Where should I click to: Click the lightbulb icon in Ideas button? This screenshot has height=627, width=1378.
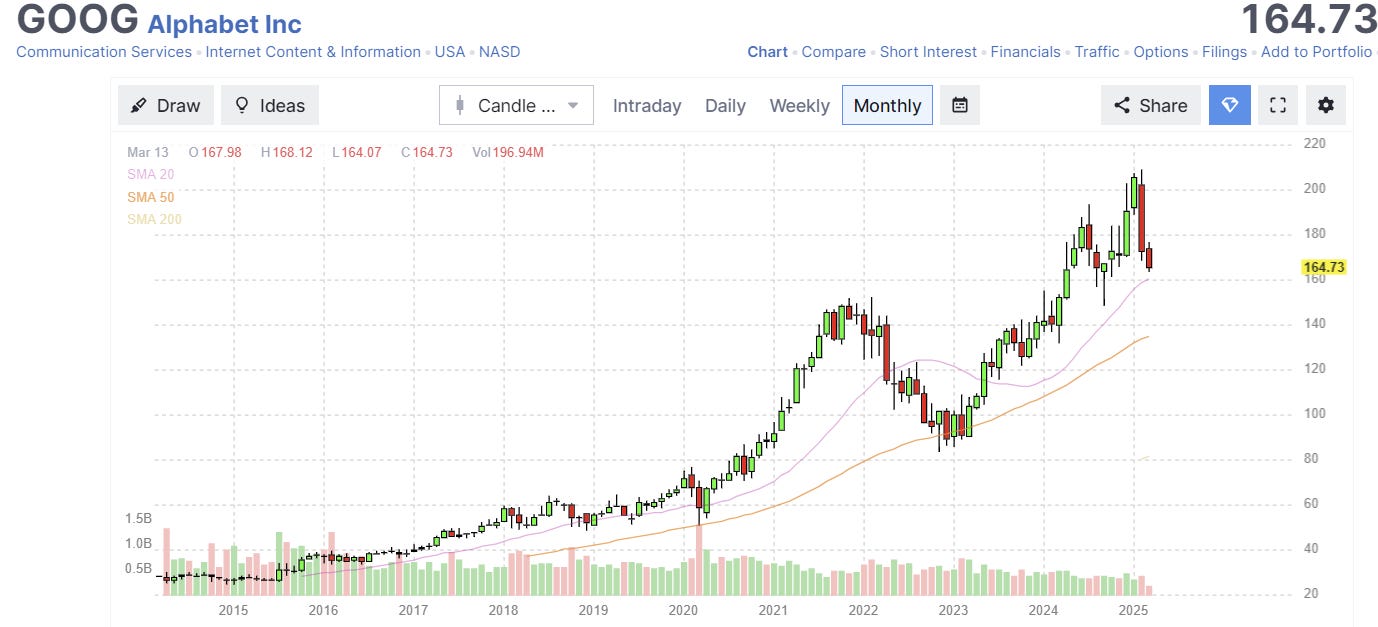[x=241, y=105]
